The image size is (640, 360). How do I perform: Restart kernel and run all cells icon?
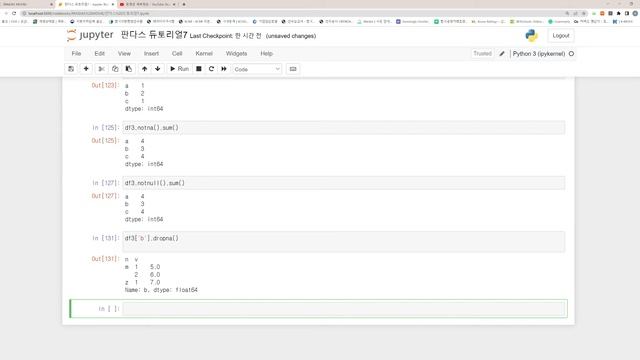(224, 69)
